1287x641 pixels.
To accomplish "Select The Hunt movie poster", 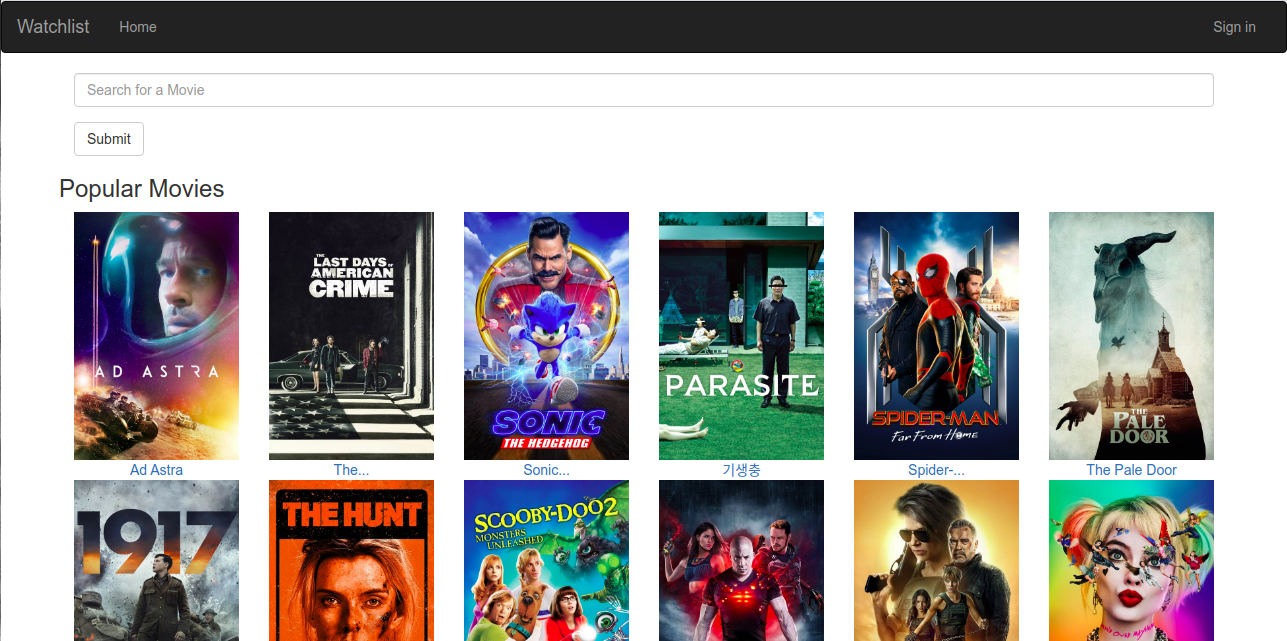I will click(351, 560).
